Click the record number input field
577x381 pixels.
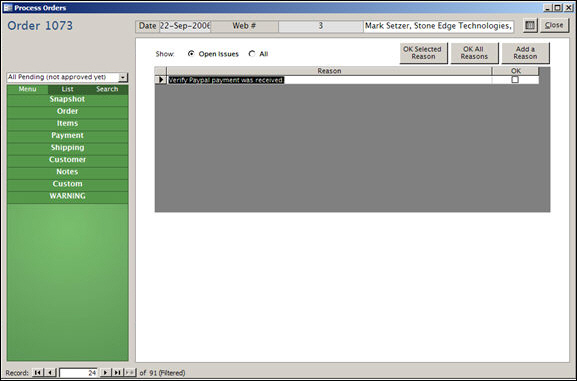click(78, 373)
